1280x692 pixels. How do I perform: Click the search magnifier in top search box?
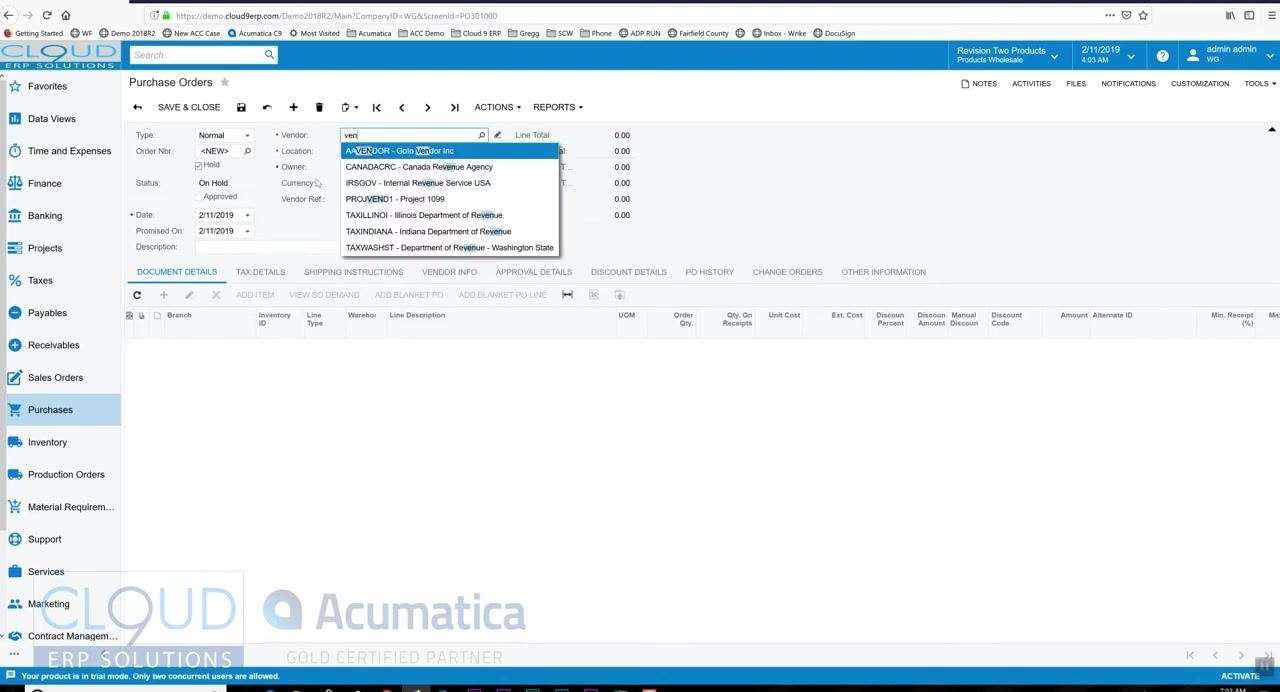coord(270,55)
